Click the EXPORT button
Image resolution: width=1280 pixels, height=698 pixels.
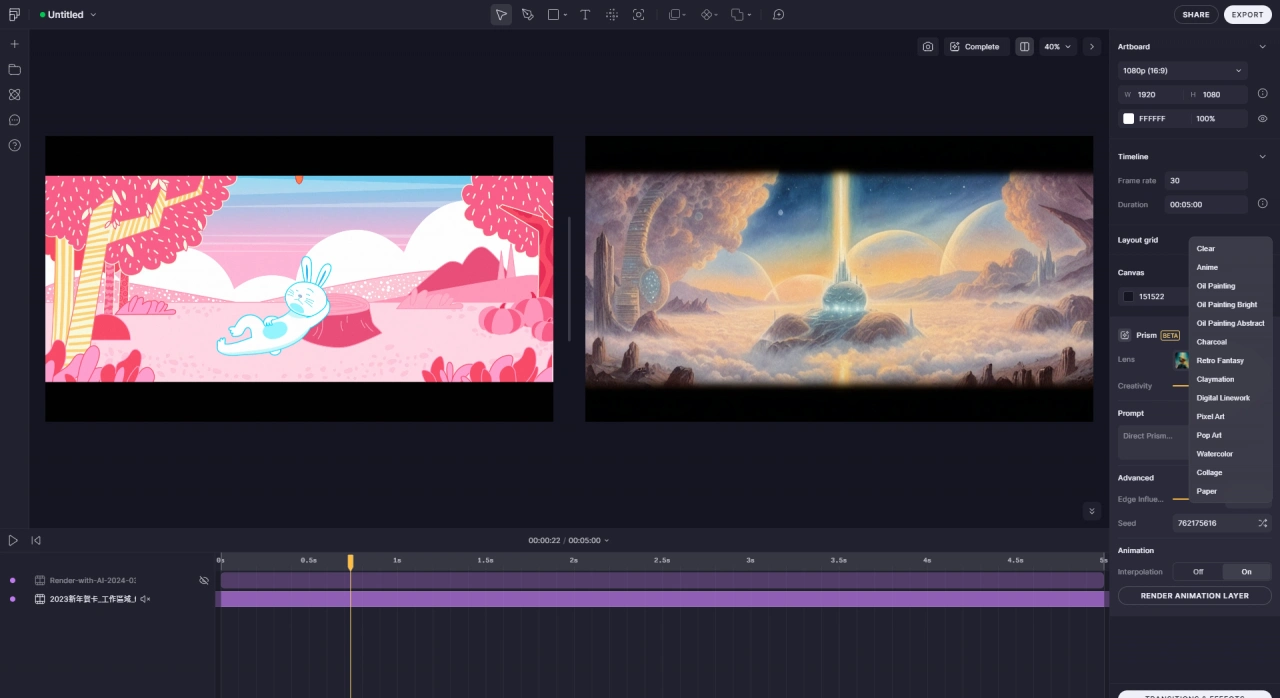point(1247,15)
